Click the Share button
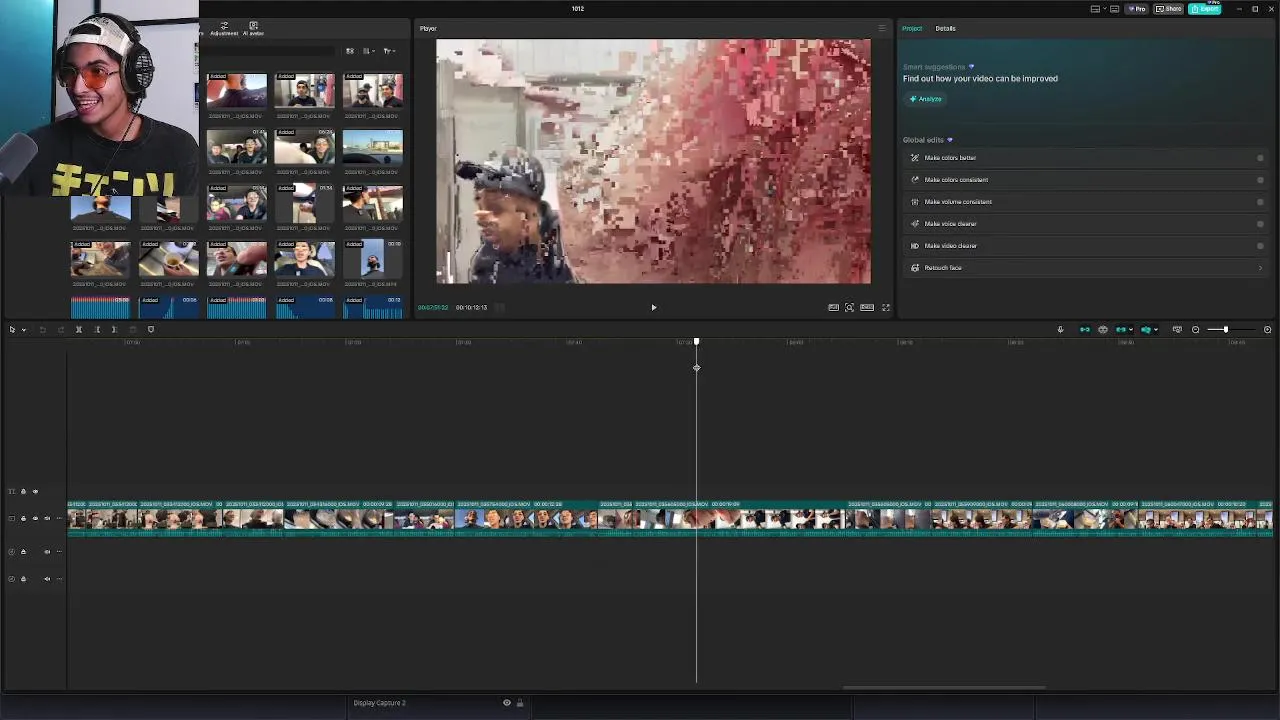The image size is (1280, 720). click(x=1168, y=9)
